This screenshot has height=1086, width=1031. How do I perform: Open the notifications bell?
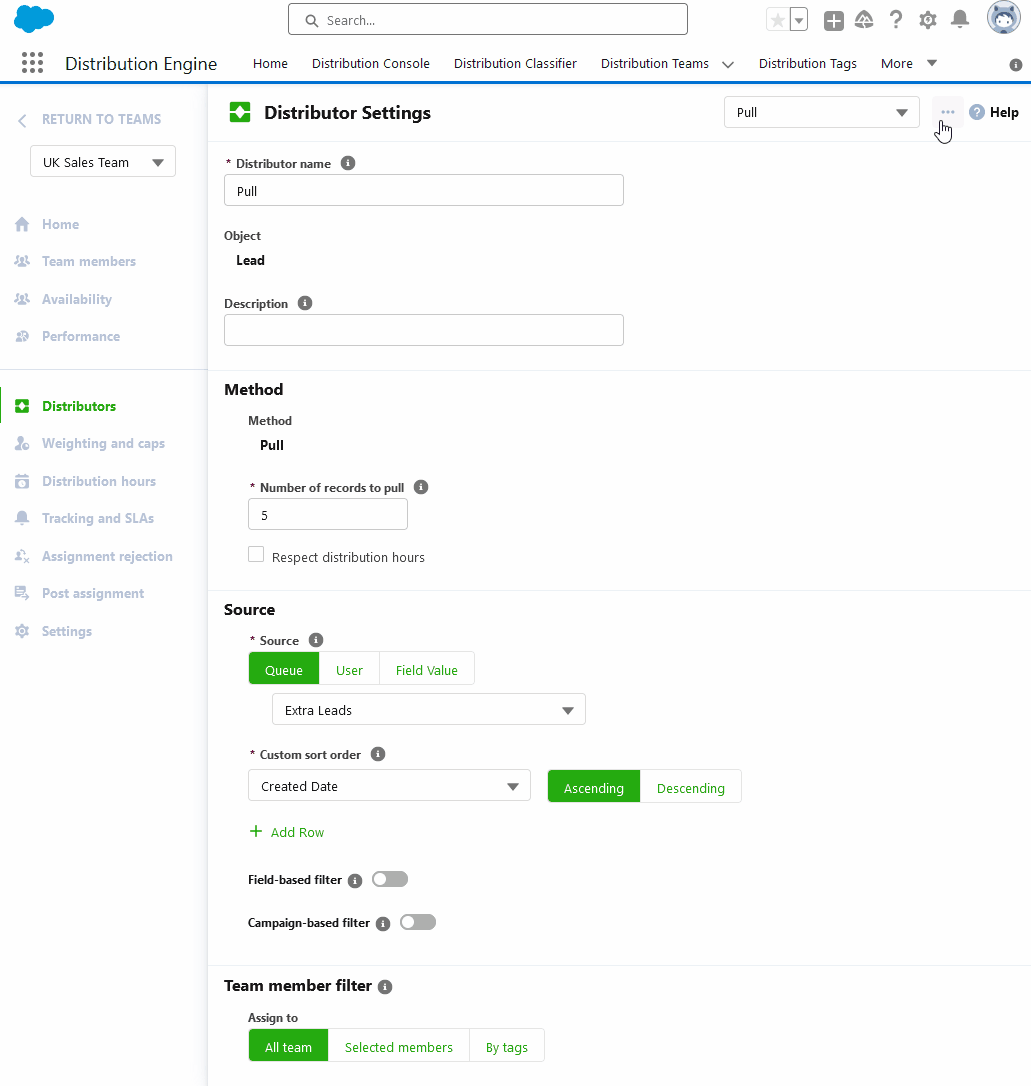pos(960,19)
